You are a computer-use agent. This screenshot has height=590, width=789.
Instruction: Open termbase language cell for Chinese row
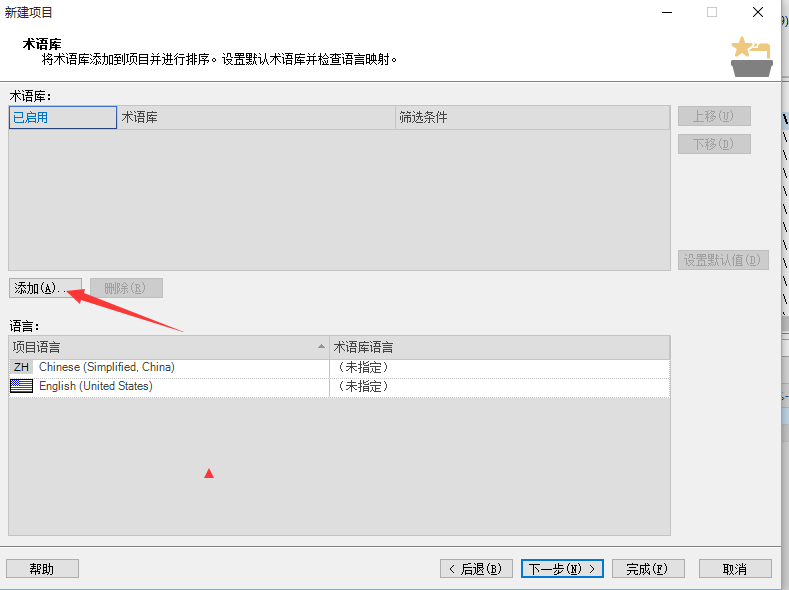(498, 367)
